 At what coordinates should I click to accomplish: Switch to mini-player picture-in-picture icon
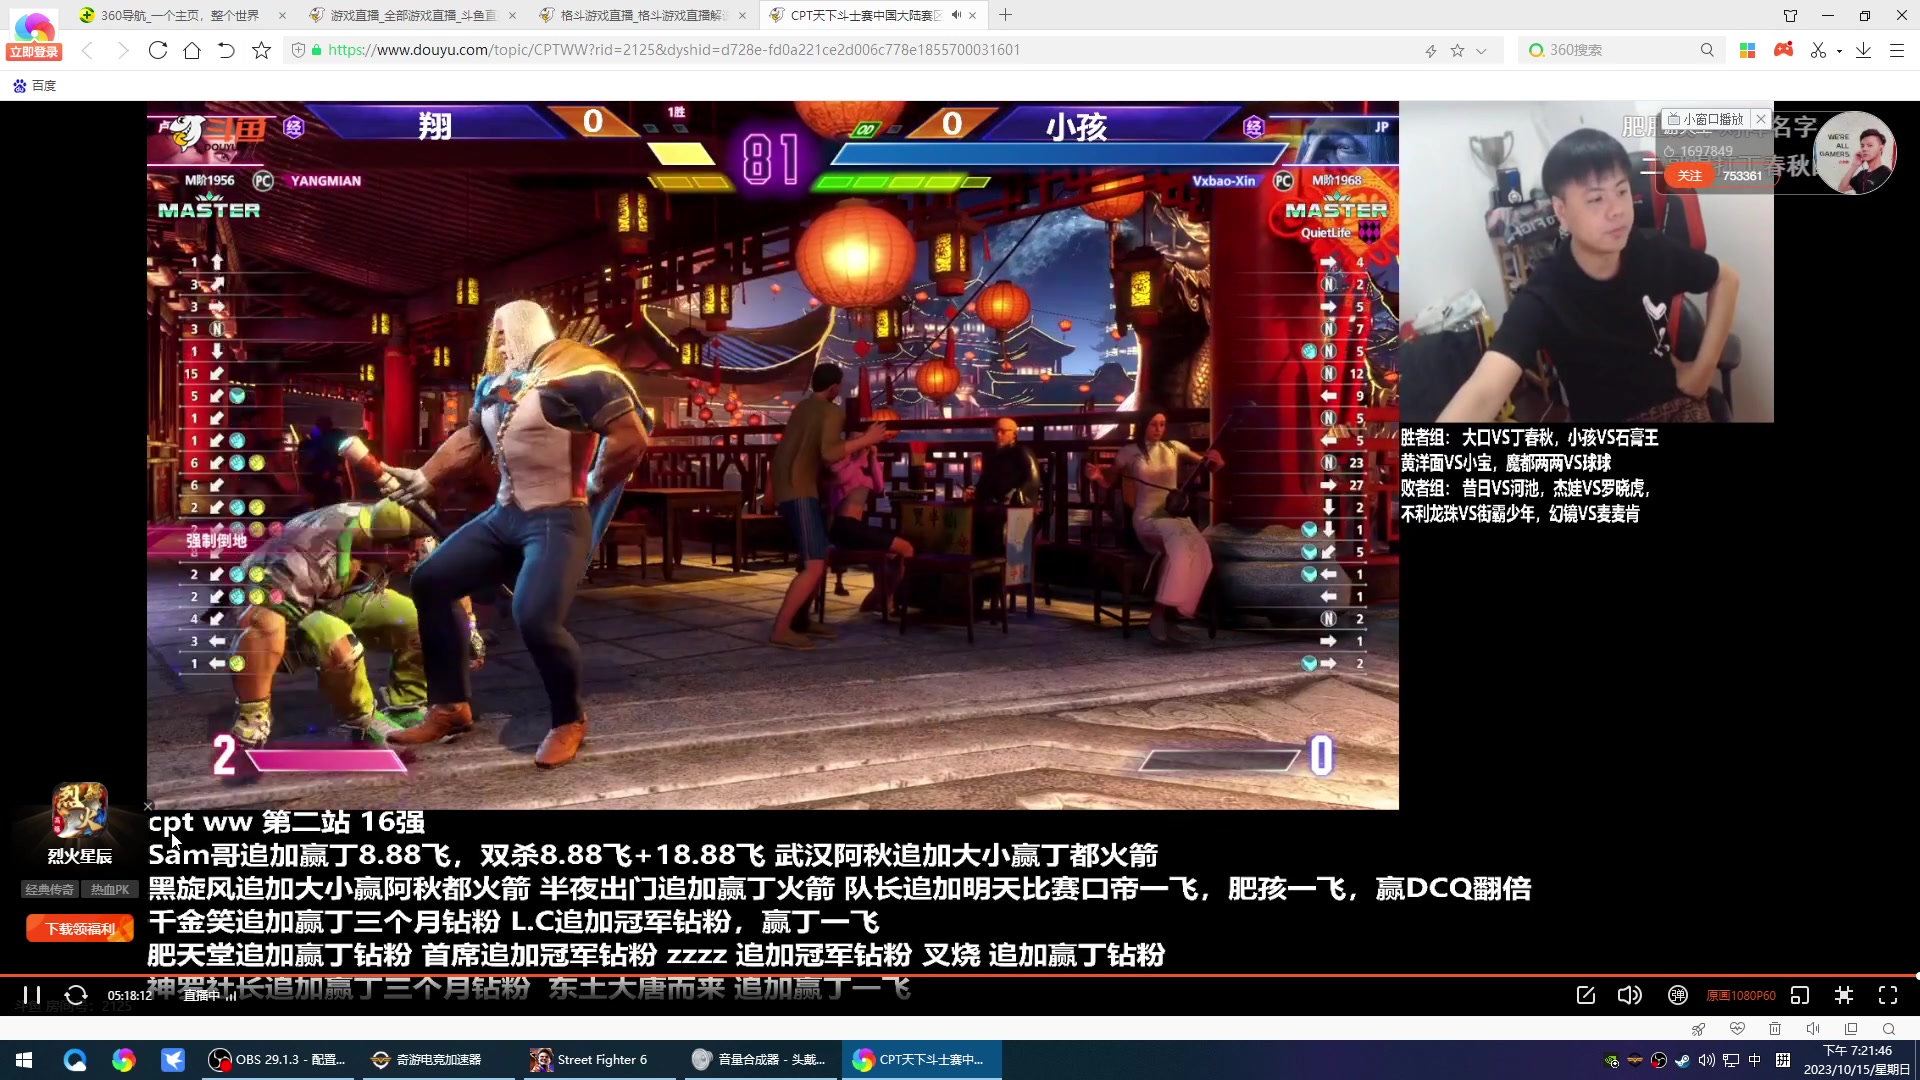[x=1800, y=995]
